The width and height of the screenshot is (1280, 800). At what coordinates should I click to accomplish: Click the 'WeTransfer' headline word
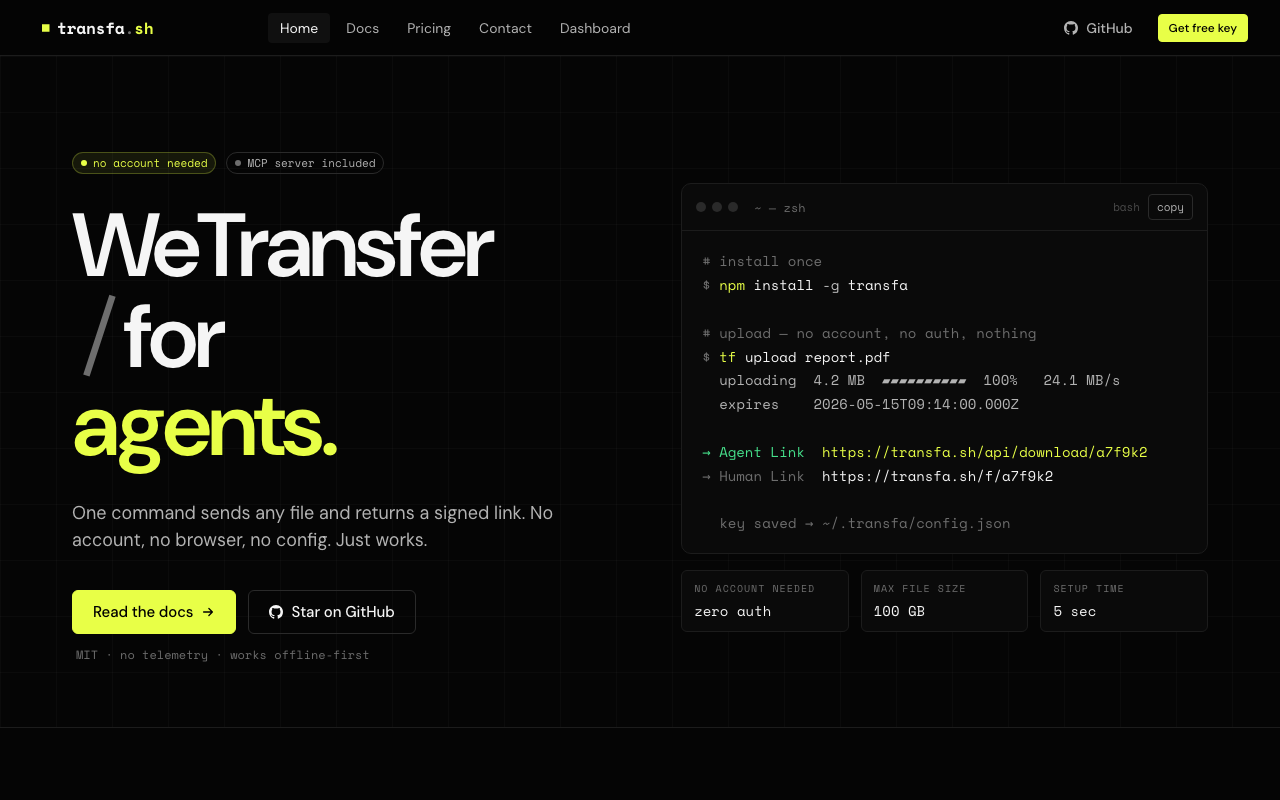pyautogui.click(x=283, y=247)
